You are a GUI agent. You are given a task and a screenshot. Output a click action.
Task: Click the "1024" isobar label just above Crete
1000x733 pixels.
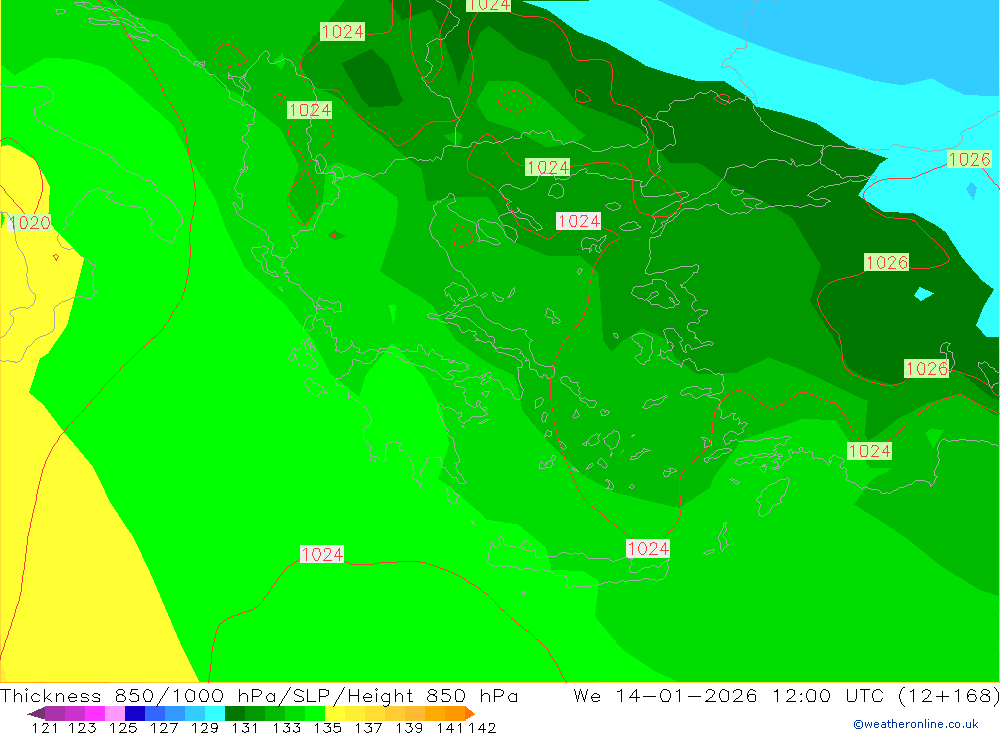(x=648, y=549)
